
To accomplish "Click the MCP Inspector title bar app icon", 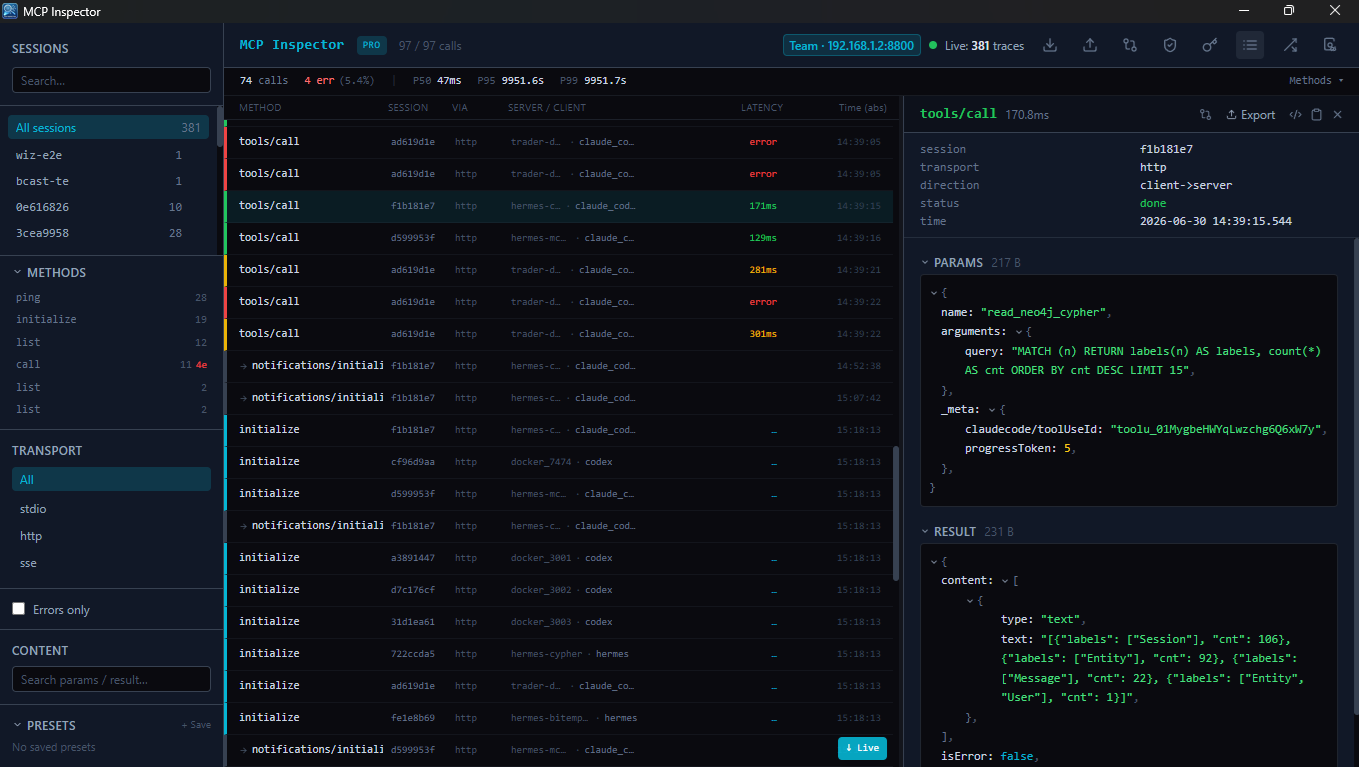I will (11, 11).
